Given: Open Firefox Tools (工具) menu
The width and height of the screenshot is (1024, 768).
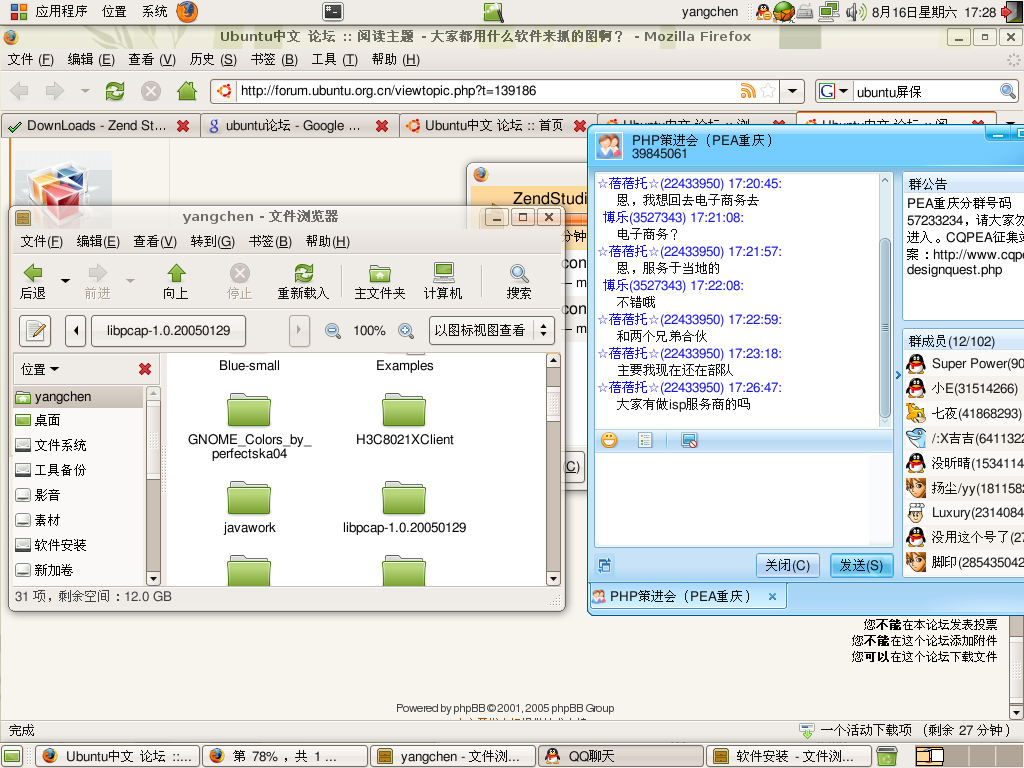Looking at the screenshot, I should click(x=334, y=59).
